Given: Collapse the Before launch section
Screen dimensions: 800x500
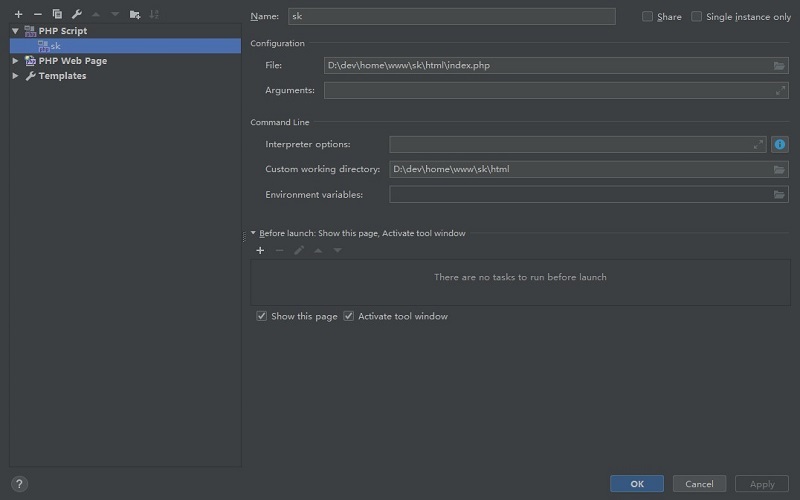Looking at the screenshot, I should [254, 233].
